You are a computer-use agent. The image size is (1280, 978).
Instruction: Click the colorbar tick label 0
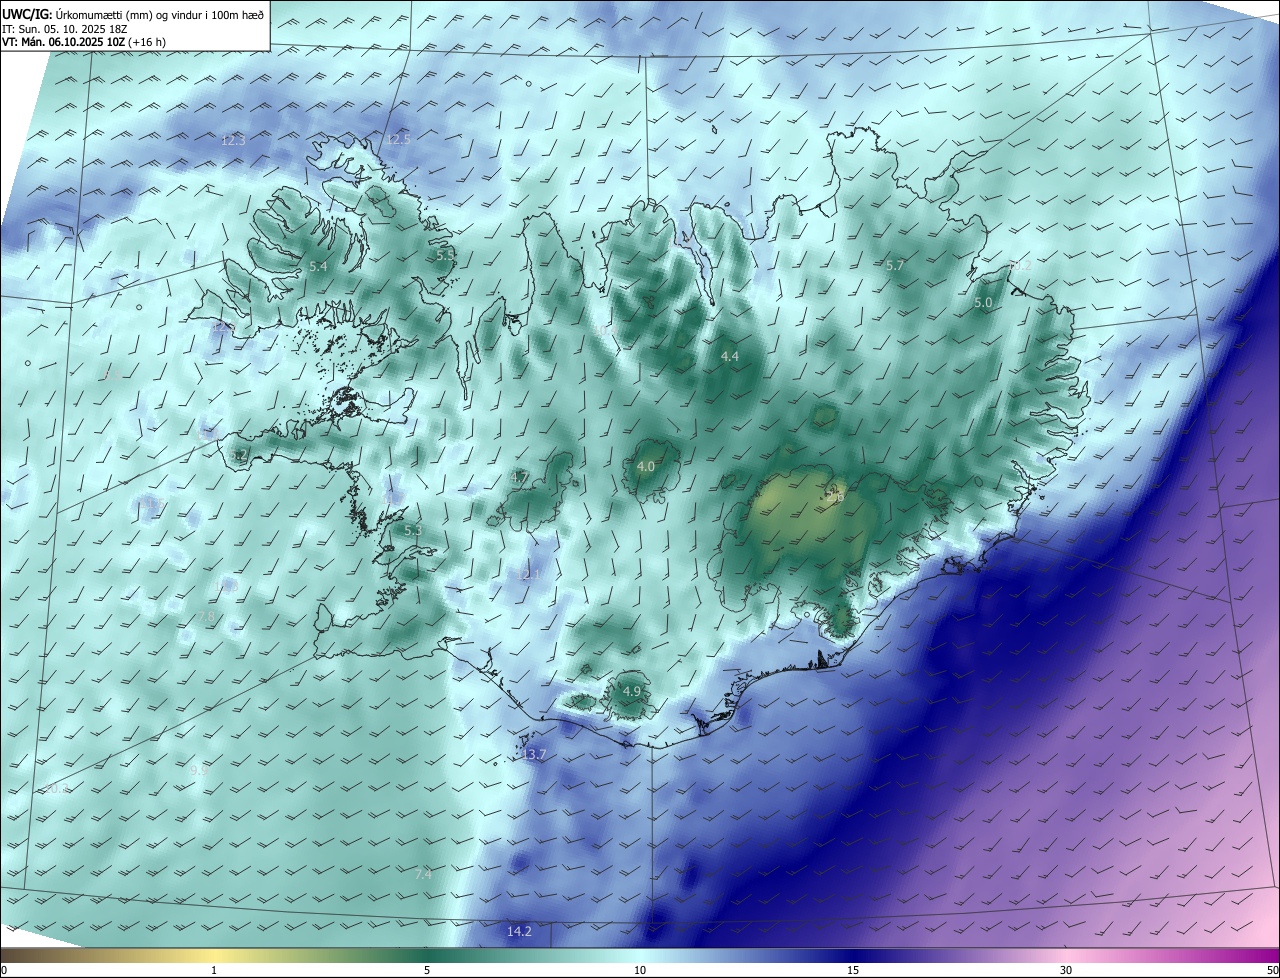click(x=4, y=970)
